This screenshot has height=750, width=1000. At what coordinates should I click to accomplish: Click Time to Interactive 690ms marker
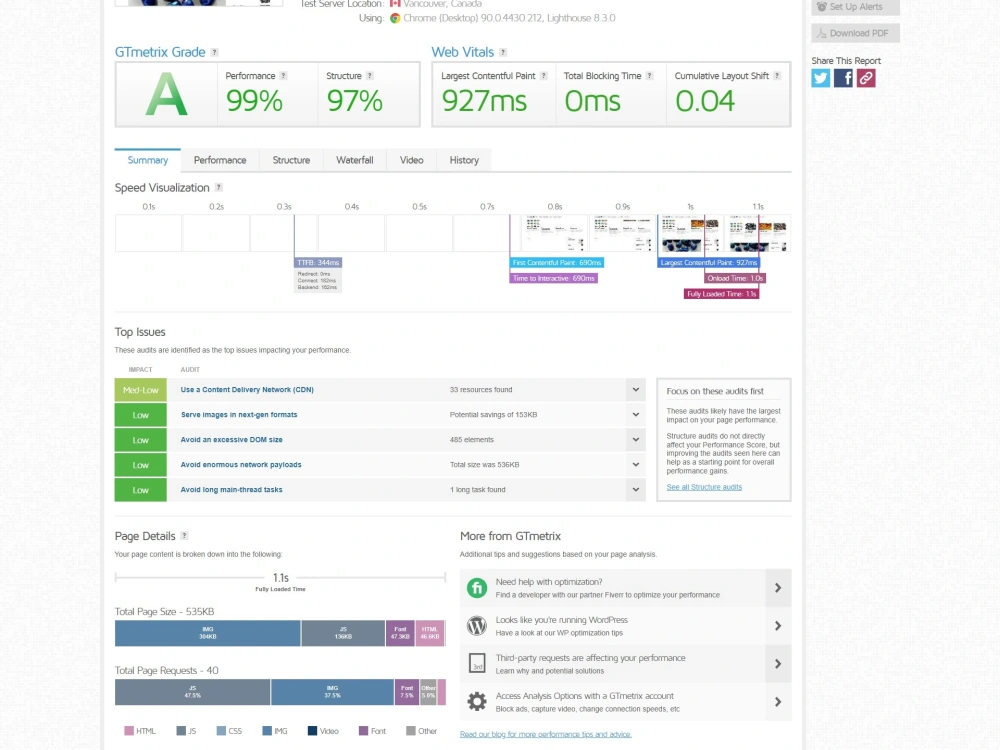coord(554,278)
